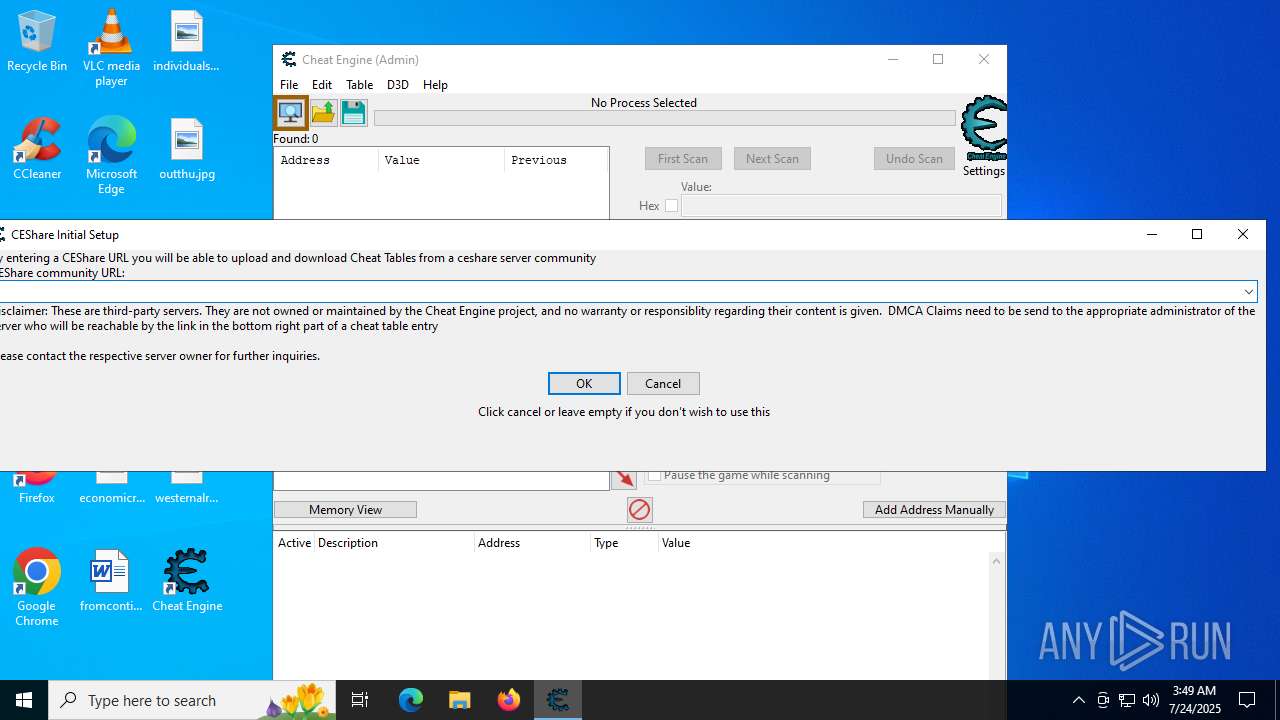
Task: Click the First Scan button
Action: [683, 159]
